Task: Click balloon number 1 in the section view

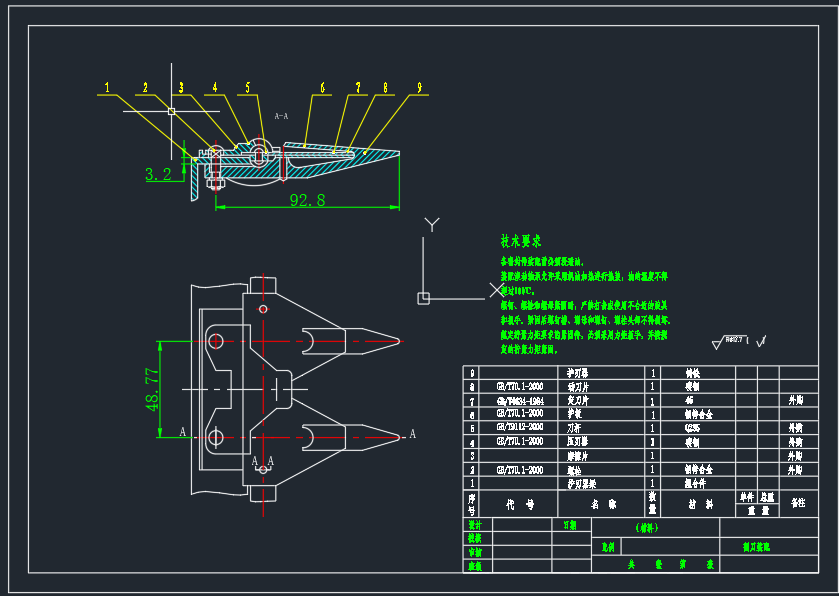Action: point(107,87)
